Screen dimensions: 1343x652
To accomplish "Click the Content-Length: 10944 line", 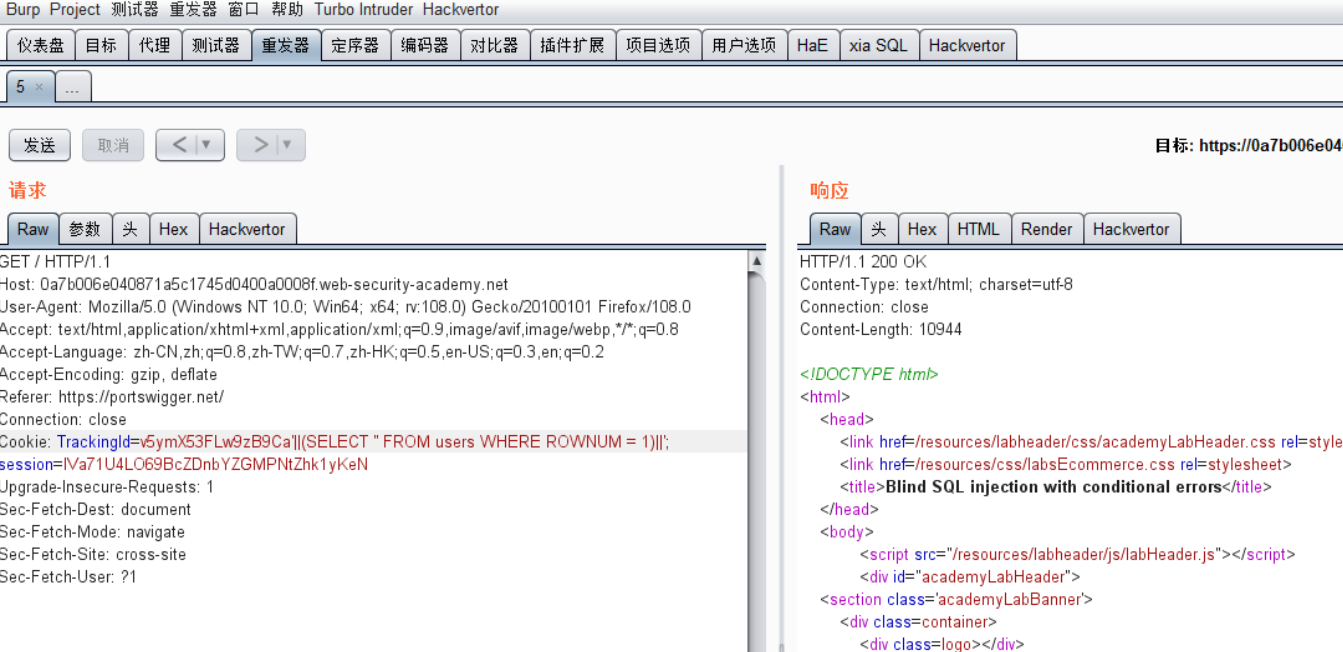I will click(x=881, y=329).
